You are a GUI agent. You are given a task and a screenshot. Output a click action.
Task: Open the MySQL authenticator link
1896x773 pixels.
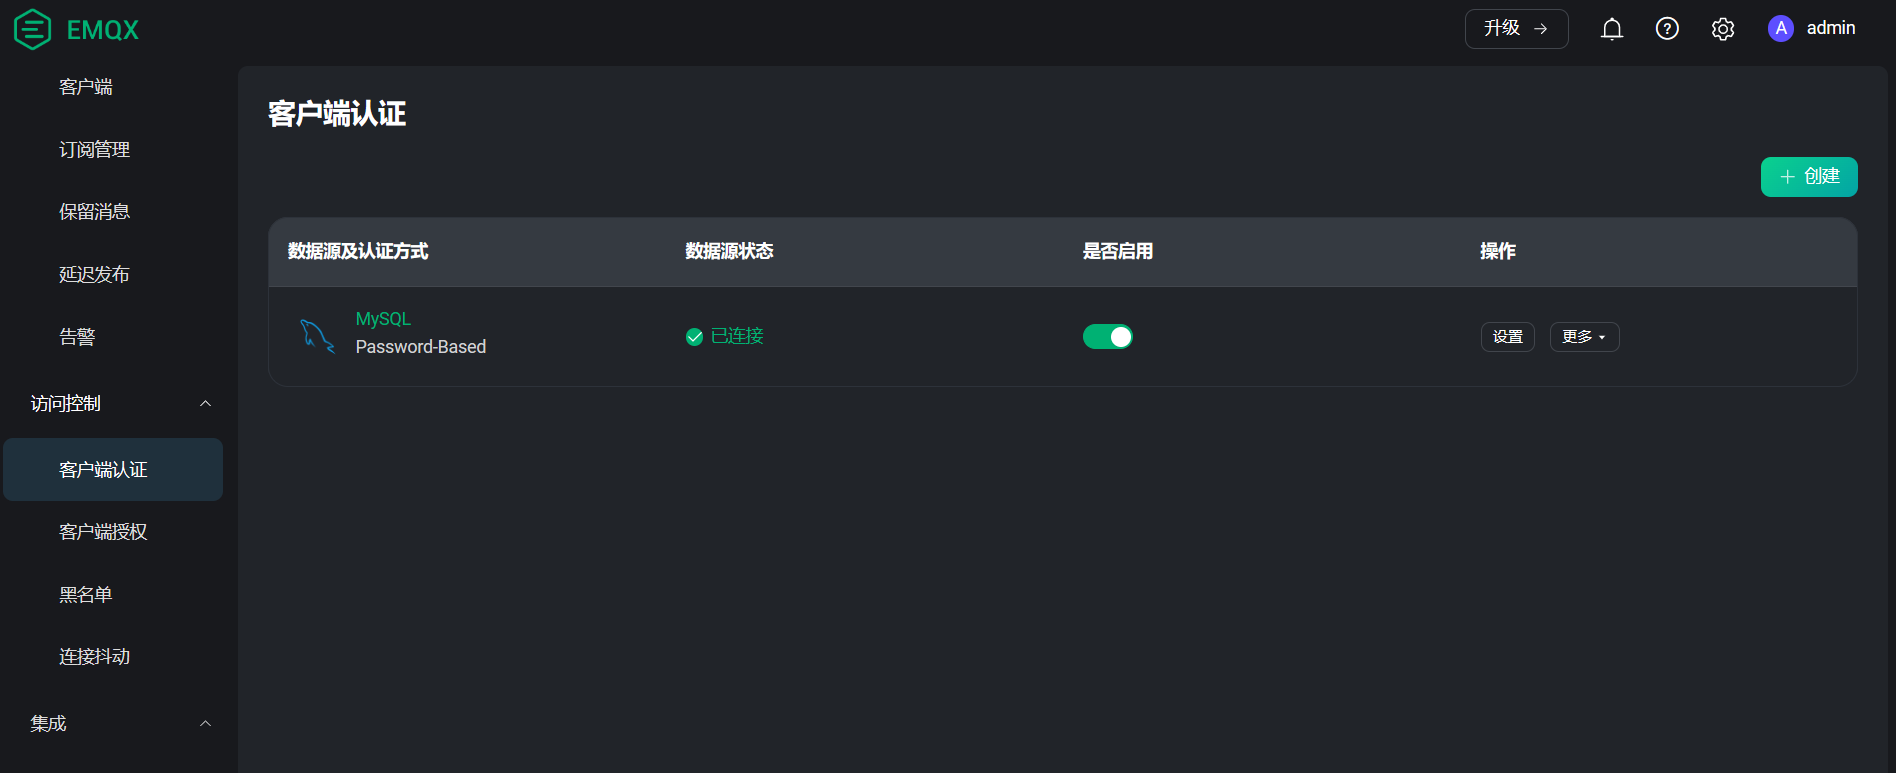383,319
